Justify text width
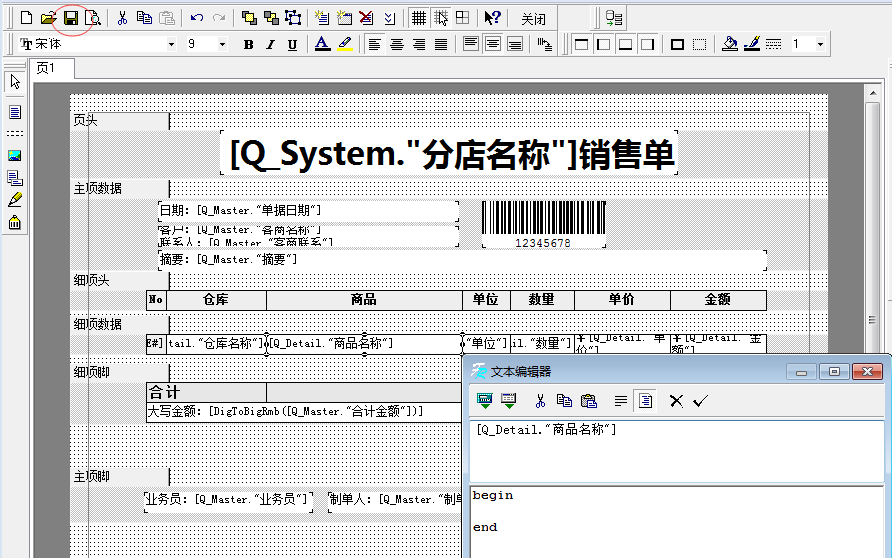Viewport: 892px width, 558px height. coord(441,44)
